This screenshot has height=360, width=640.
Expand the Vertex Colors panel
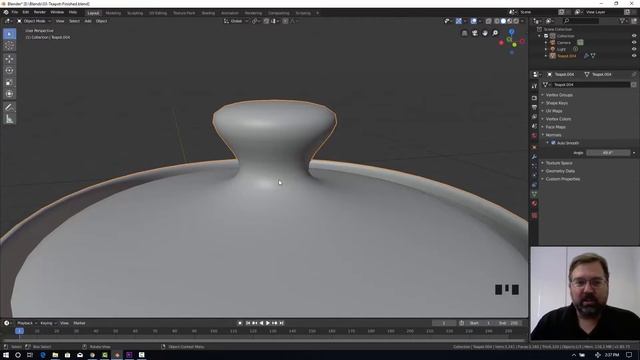(x=558, y=119)
